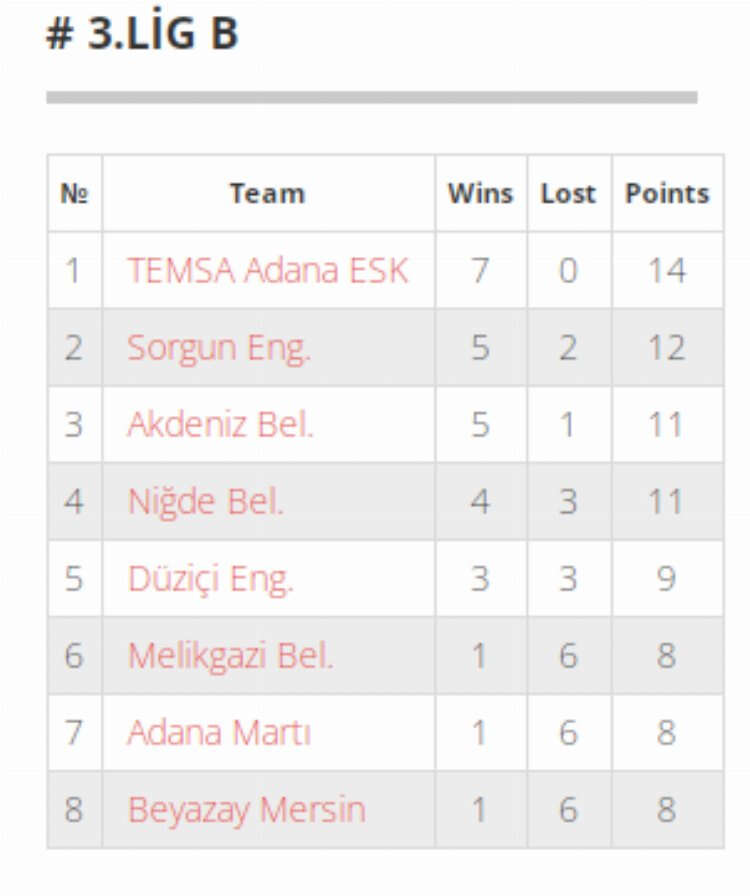This screenshot has width=750, height=896.
Task: Click the Points column header
Action: tap(667, 194)
